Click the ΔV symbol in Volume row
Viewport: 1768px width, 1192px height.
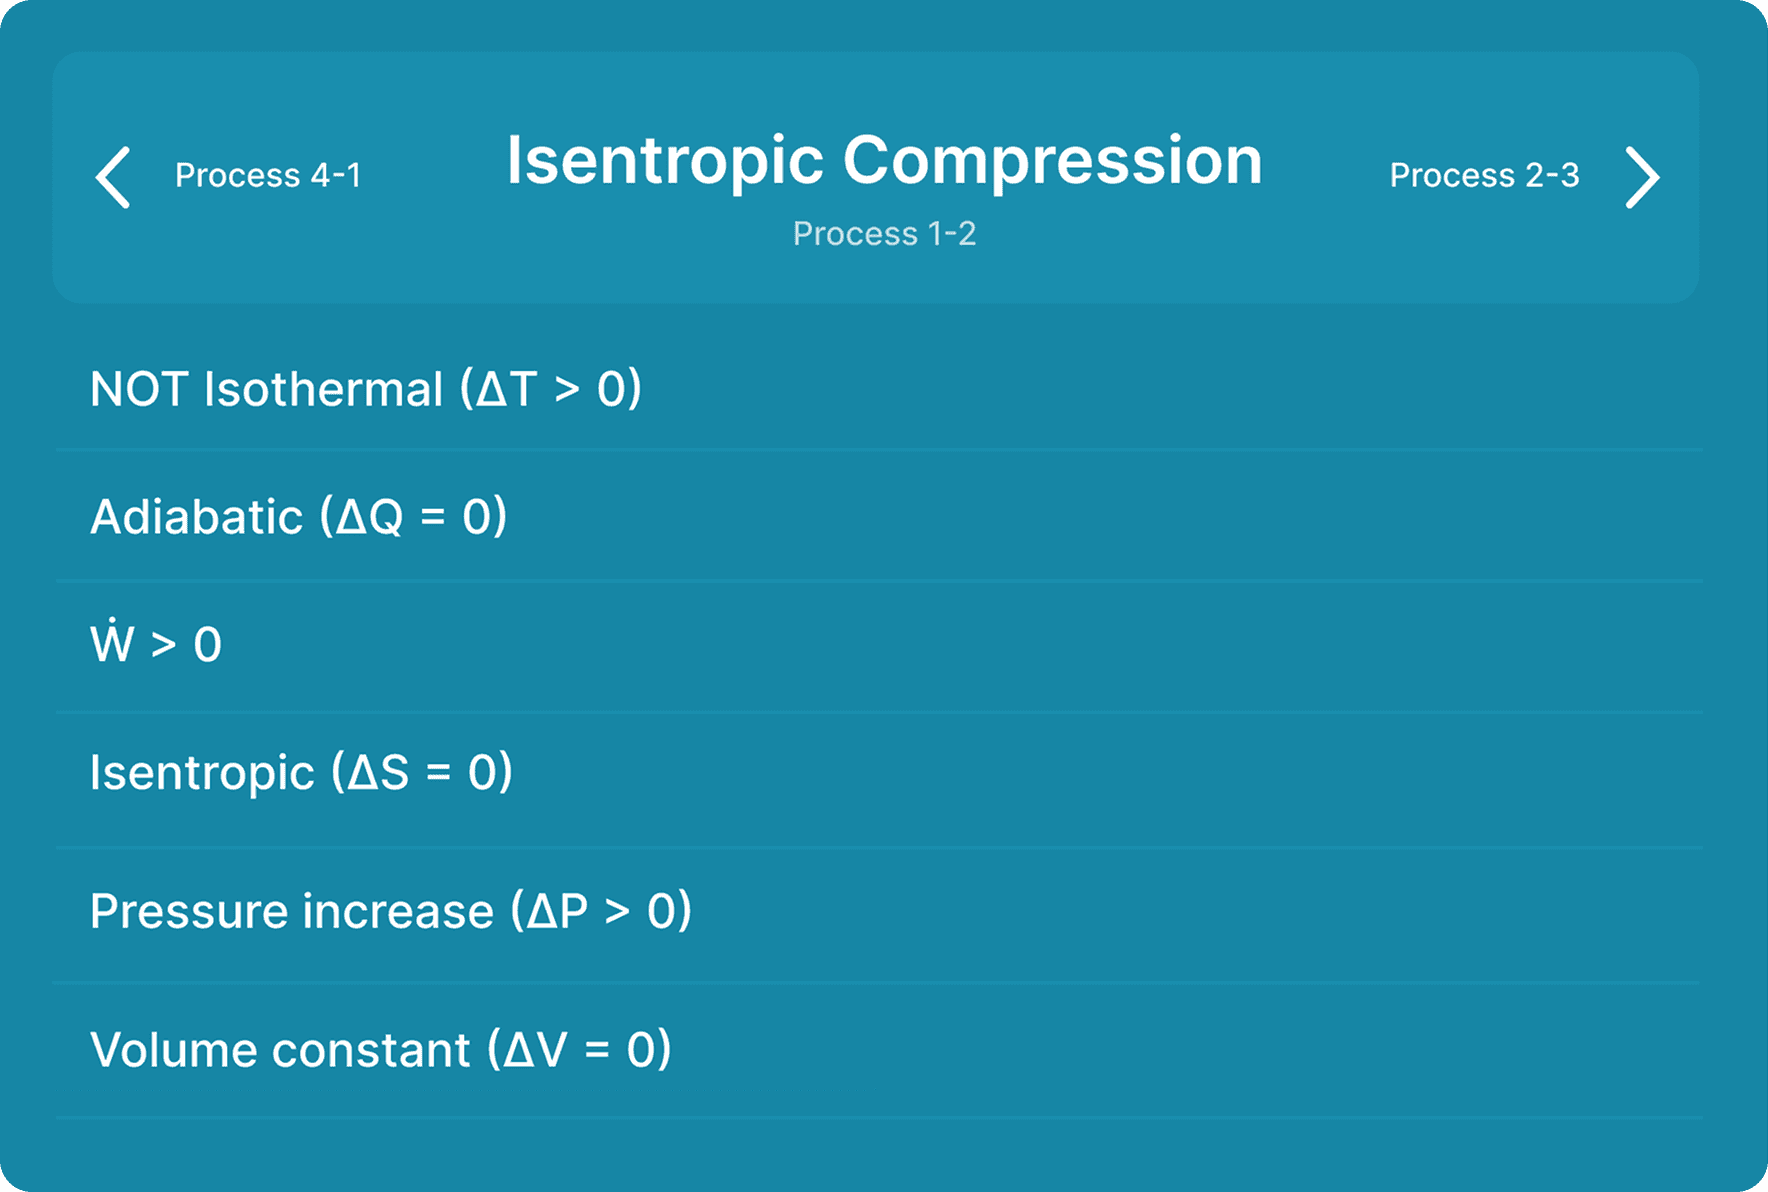tap(536, 1049)
